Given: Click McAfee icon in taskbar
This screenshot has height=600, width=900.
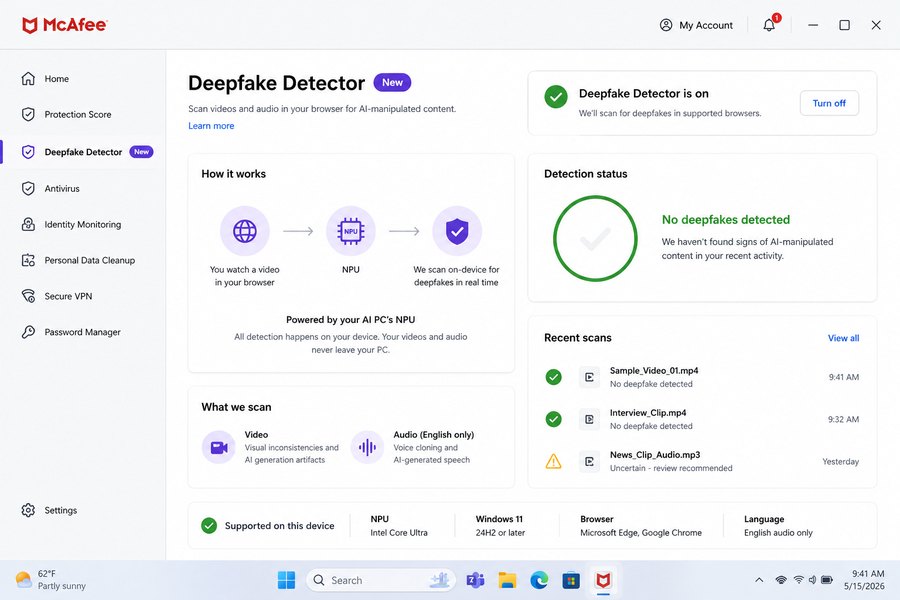Looking at the screenshot, I should 603,580.
